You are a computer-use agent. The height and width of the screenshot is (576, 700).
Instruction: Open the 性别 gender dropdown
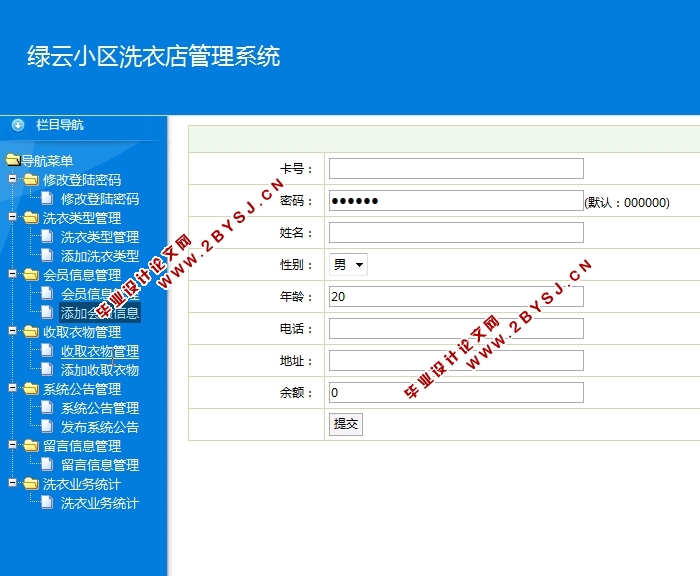pos(348,265)
